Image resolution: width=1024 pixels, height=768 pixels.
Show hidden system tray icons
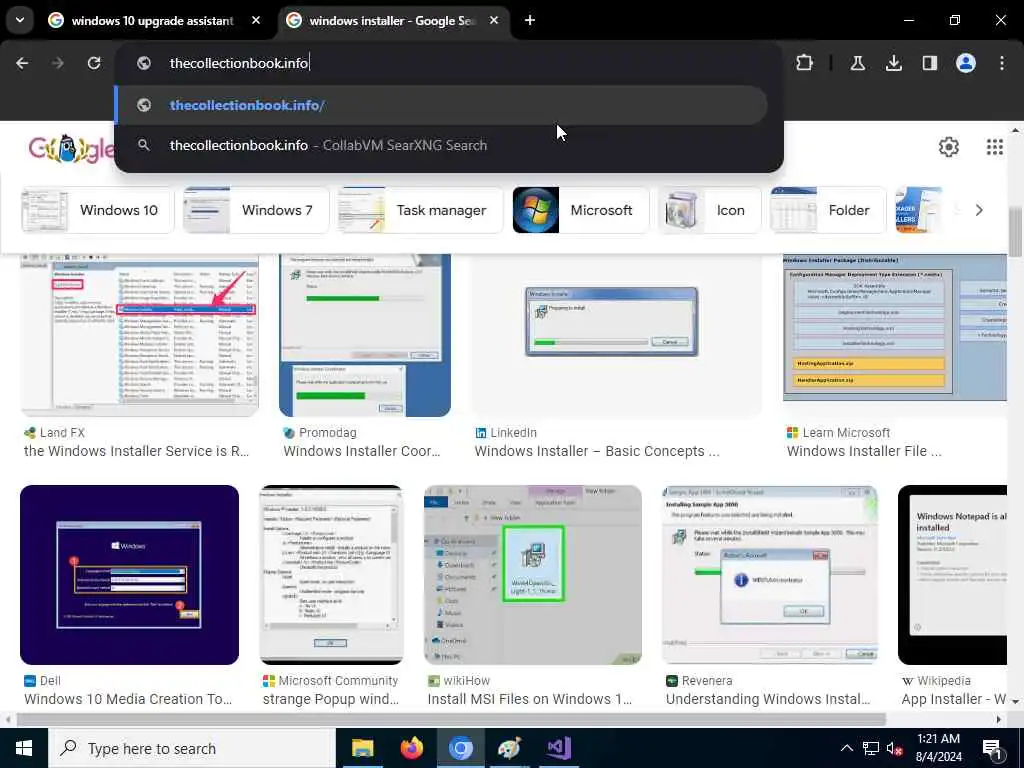click(x=846, y=748)
